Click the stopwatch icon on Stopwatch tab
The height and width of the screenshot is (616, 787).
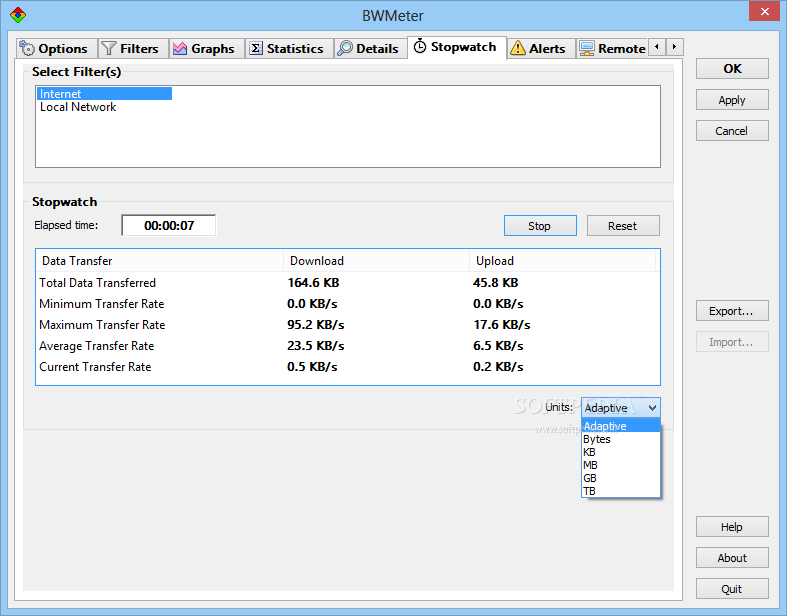(420, 47)
